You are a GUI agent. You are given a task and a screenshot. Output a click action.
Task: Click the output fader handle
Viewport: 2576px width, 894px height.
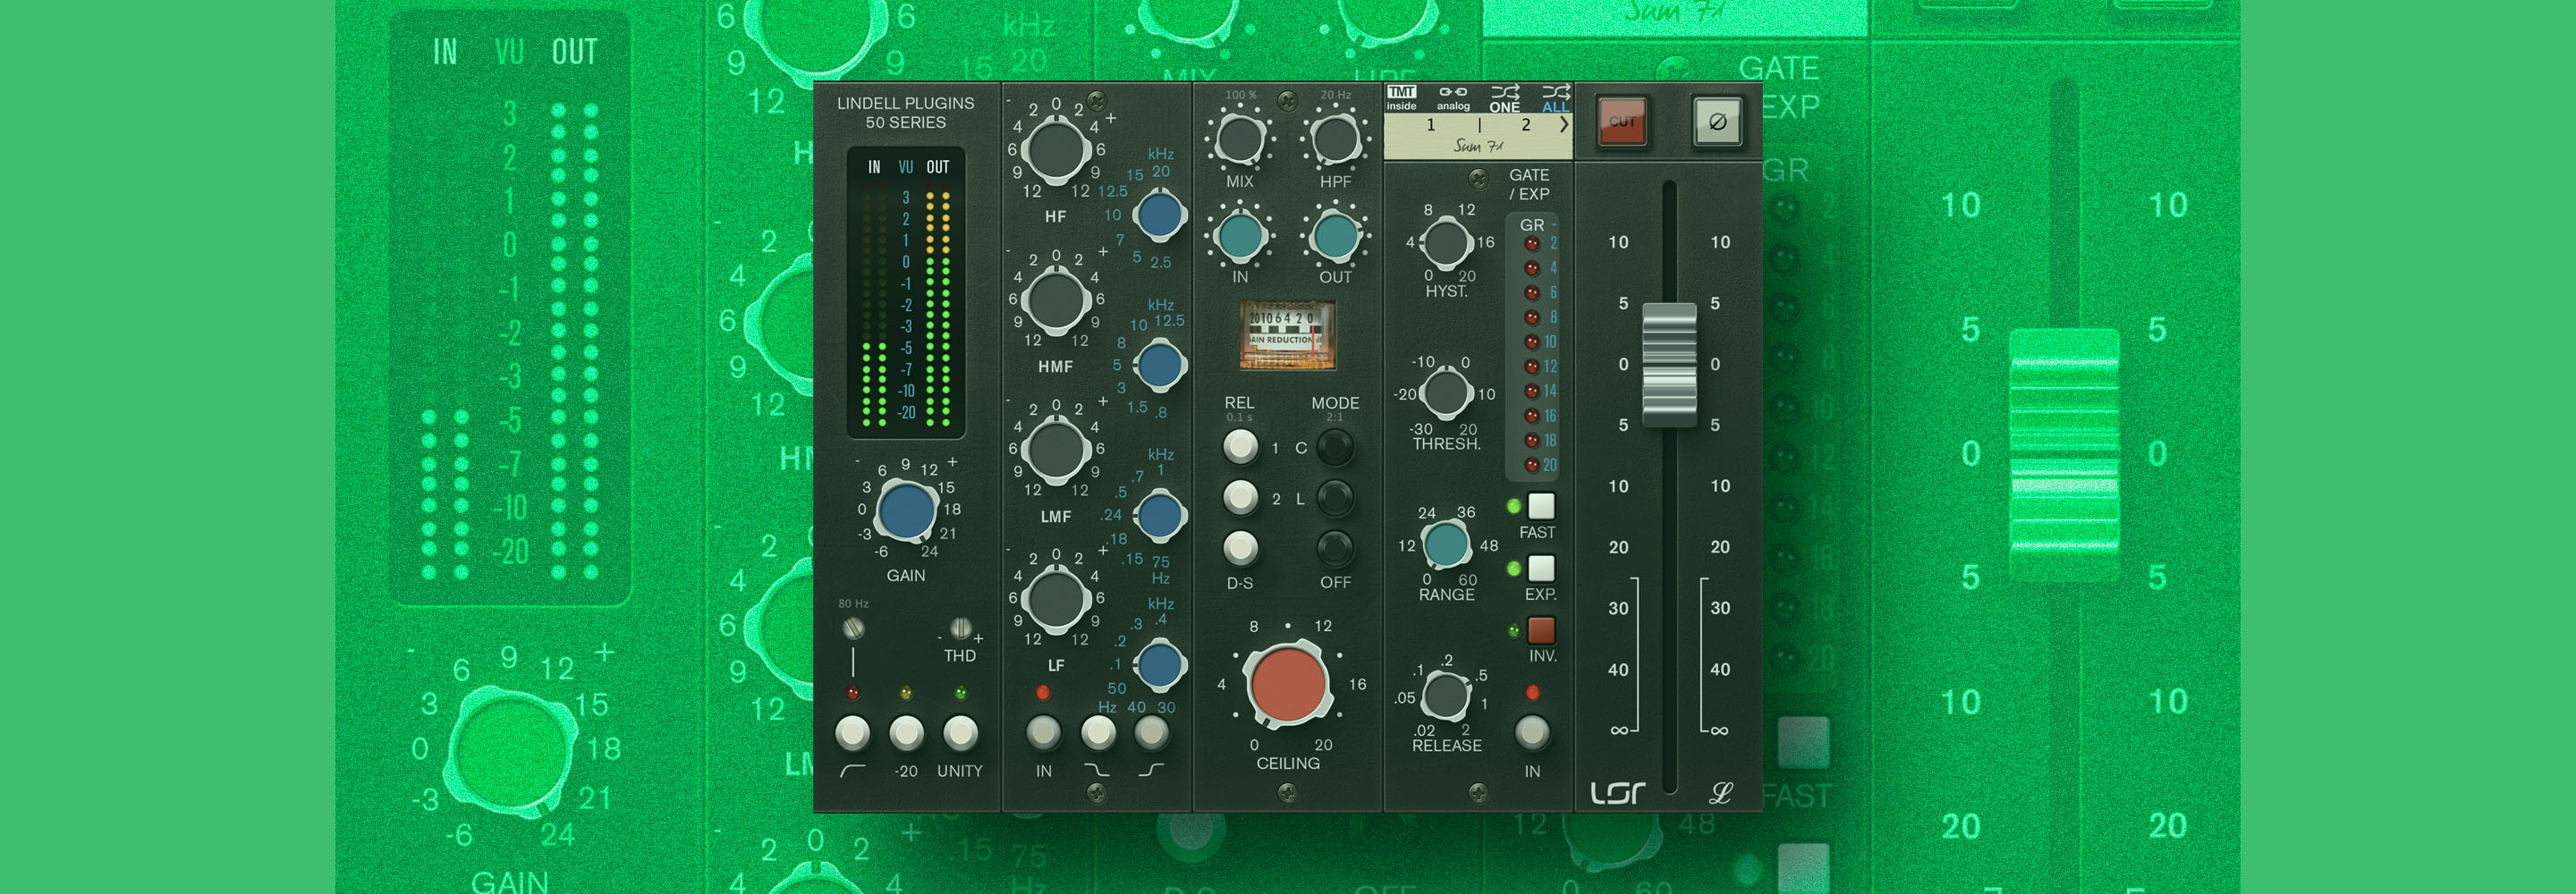click(1669, 364)
